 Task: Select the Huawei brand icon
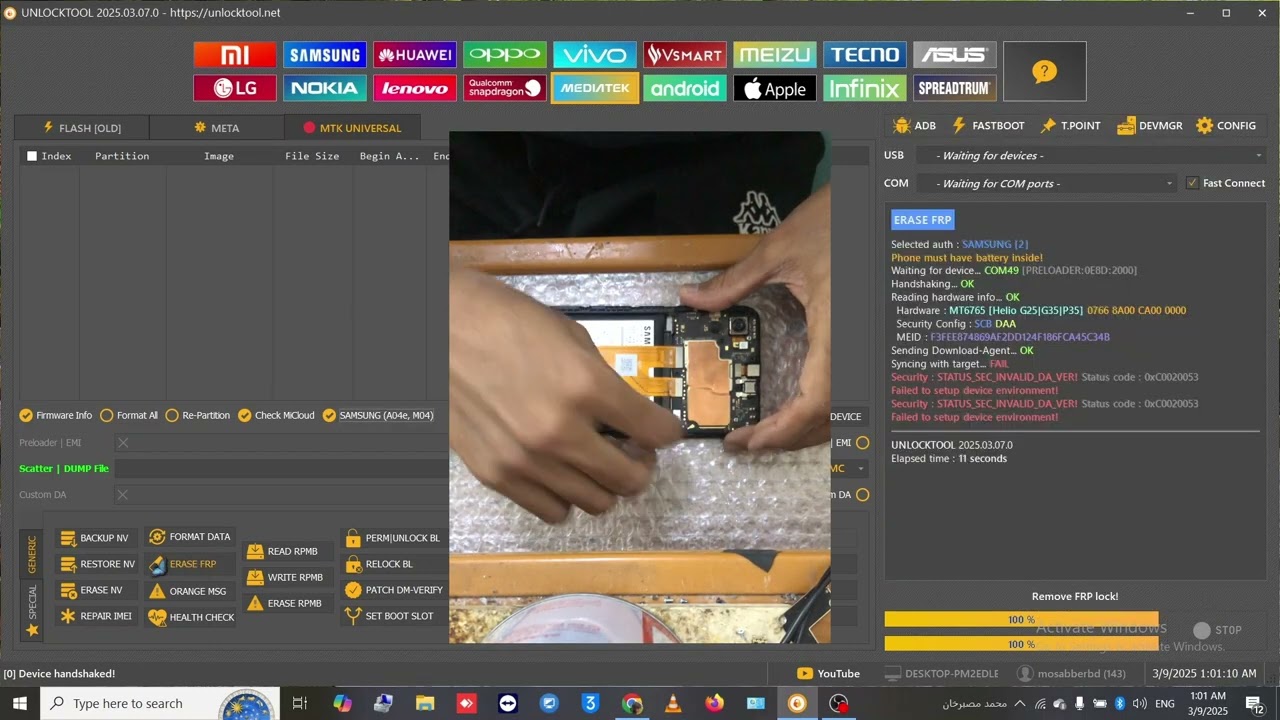tap(415, 55)
